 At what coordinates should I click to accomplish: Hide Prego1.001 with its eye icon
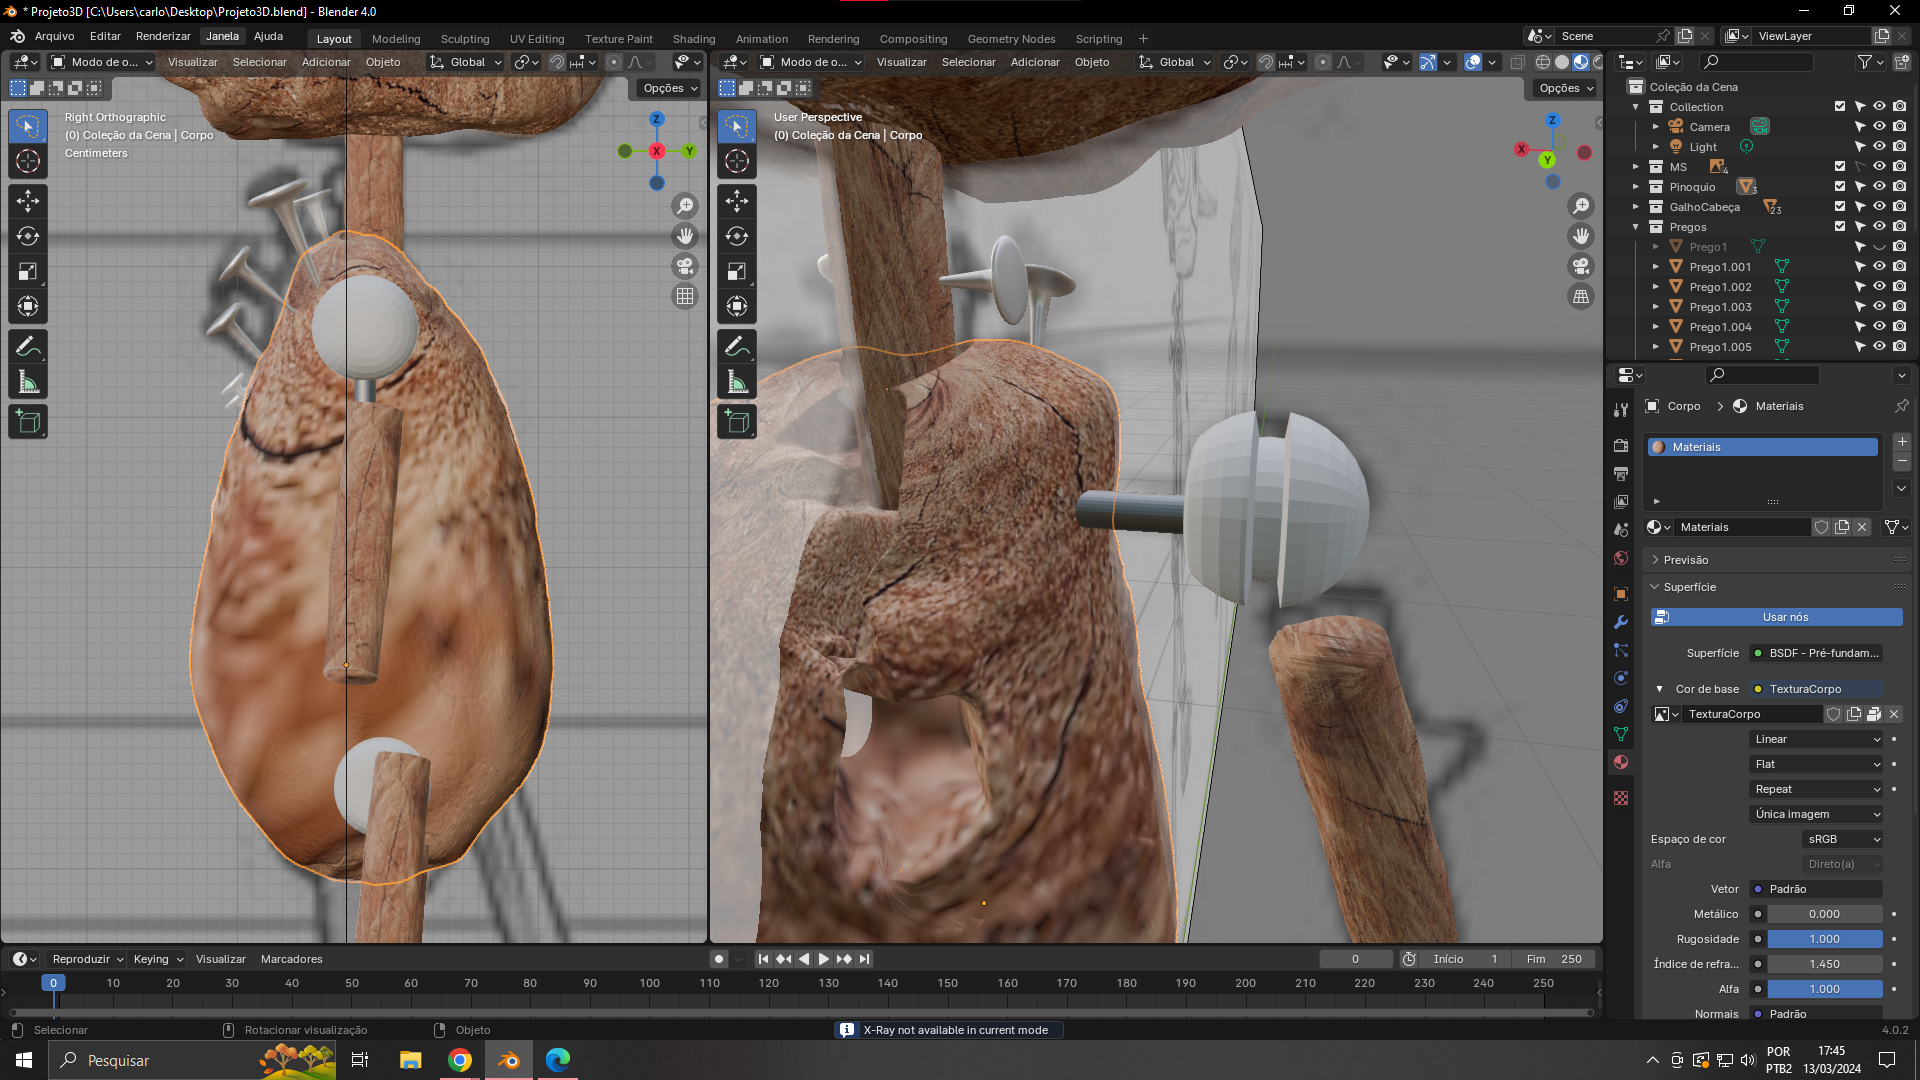click(x=1879, y=267)
